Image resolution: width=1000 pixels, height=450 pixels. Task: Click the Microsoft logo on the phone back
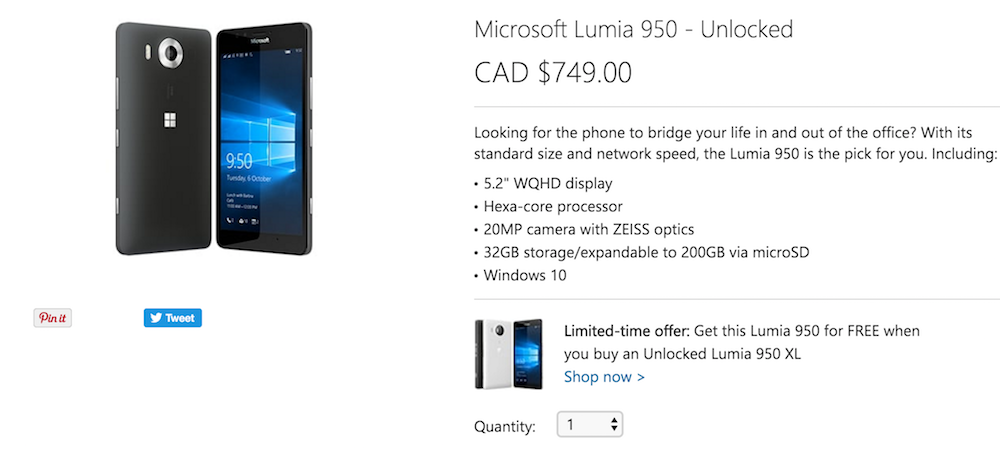(168, 121)
